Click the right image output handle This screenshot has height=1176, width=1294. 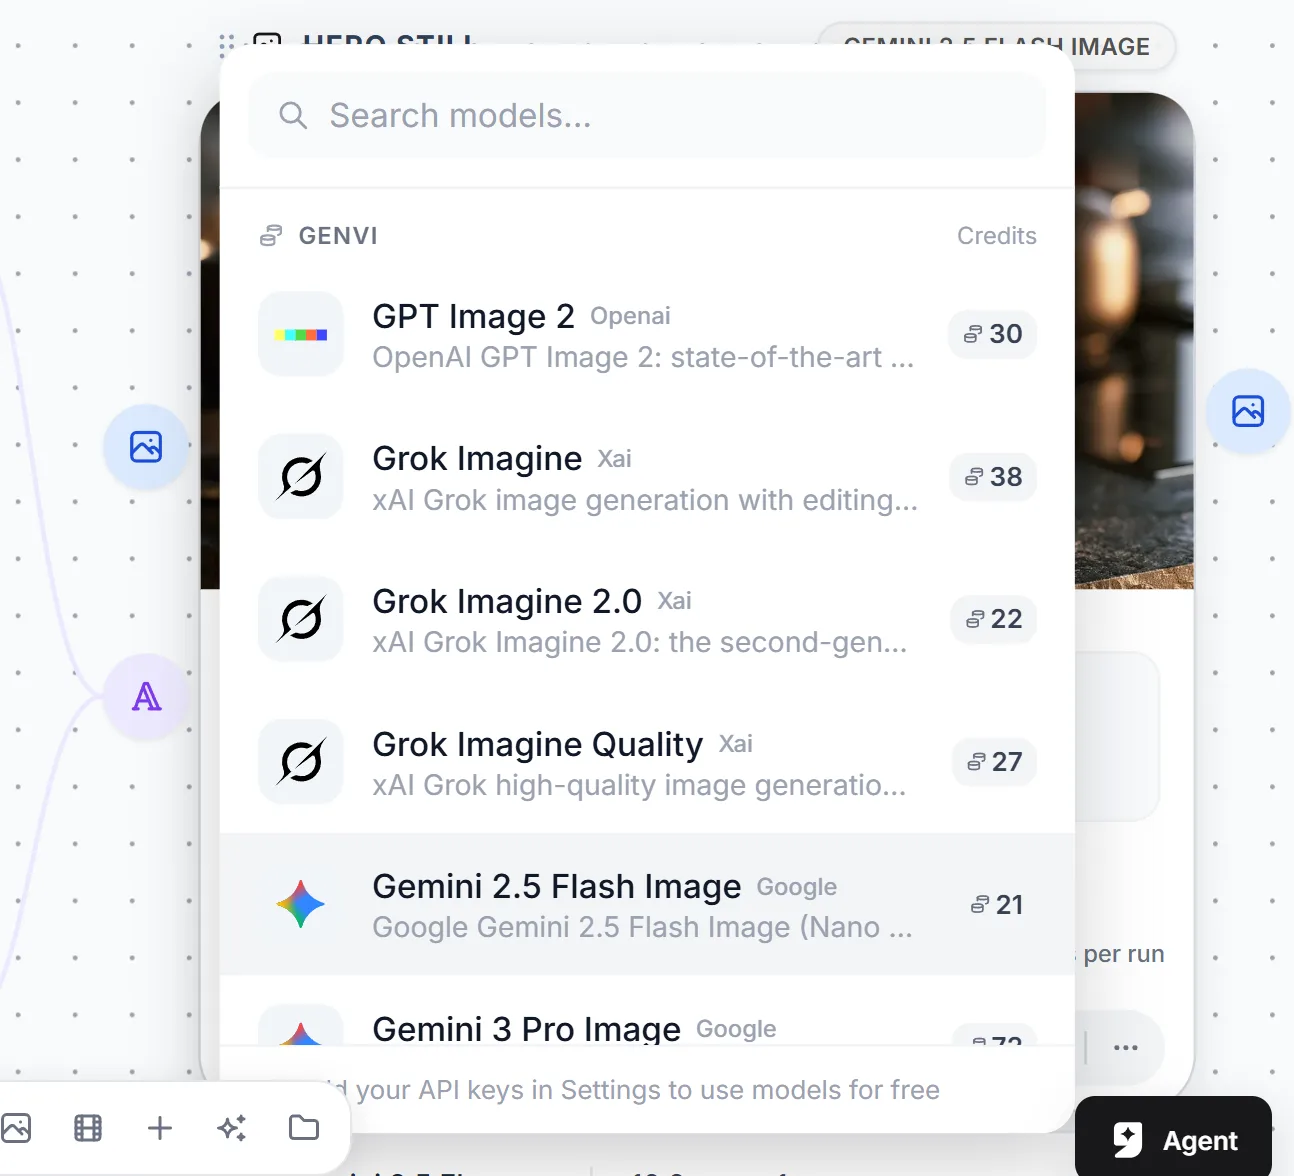click(1248, 411)
